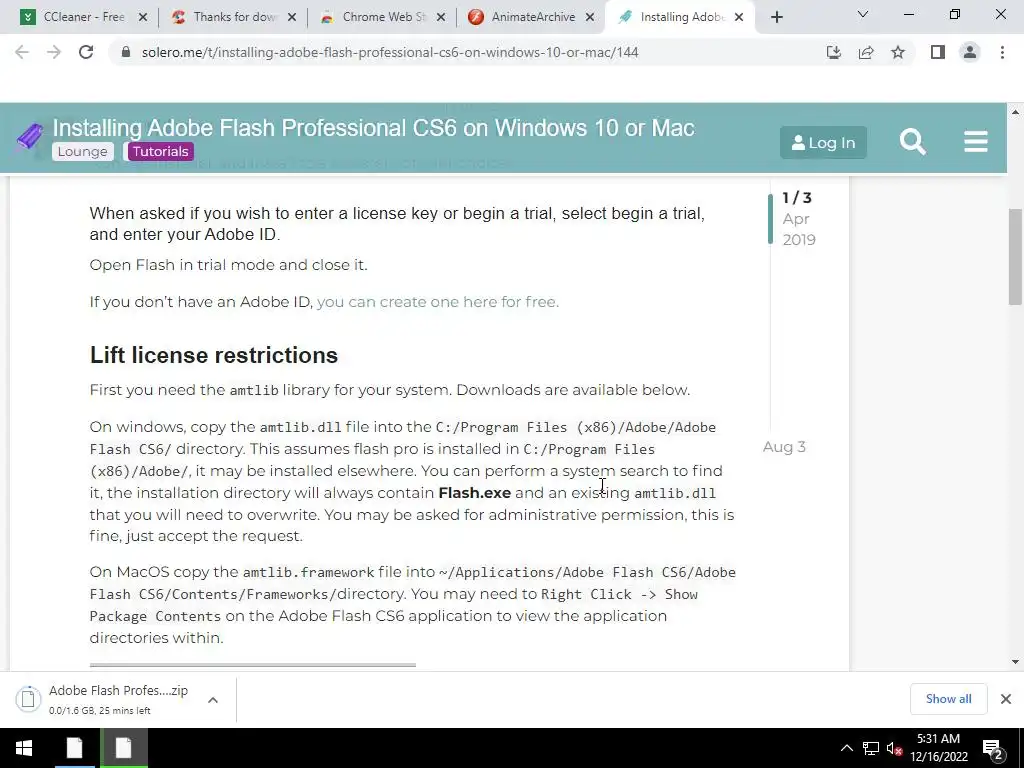Close the downloads bar
The image size is (1024, 768).
[1006, 699]
